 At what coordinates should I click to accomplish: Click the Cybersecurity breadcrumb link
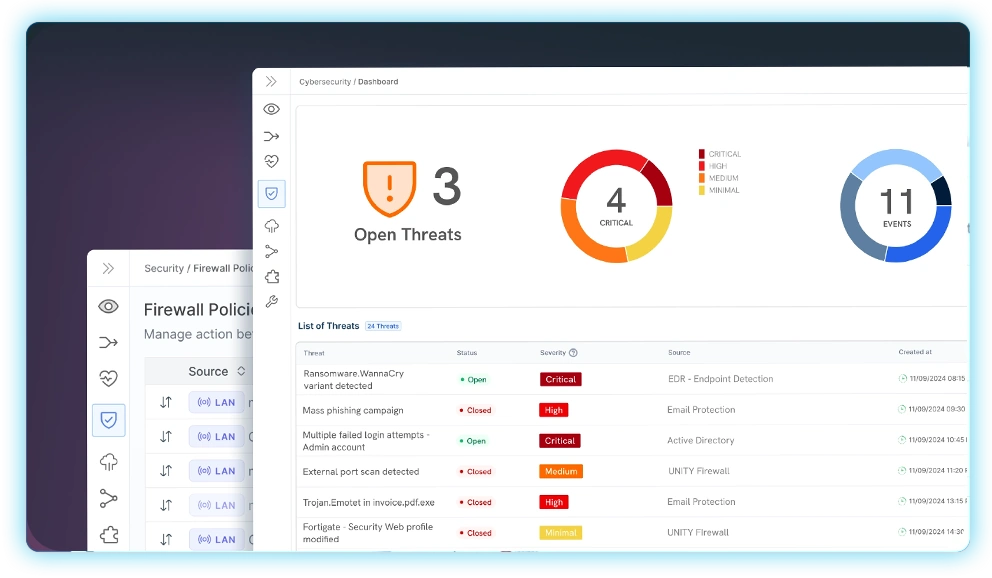[325, 82]
